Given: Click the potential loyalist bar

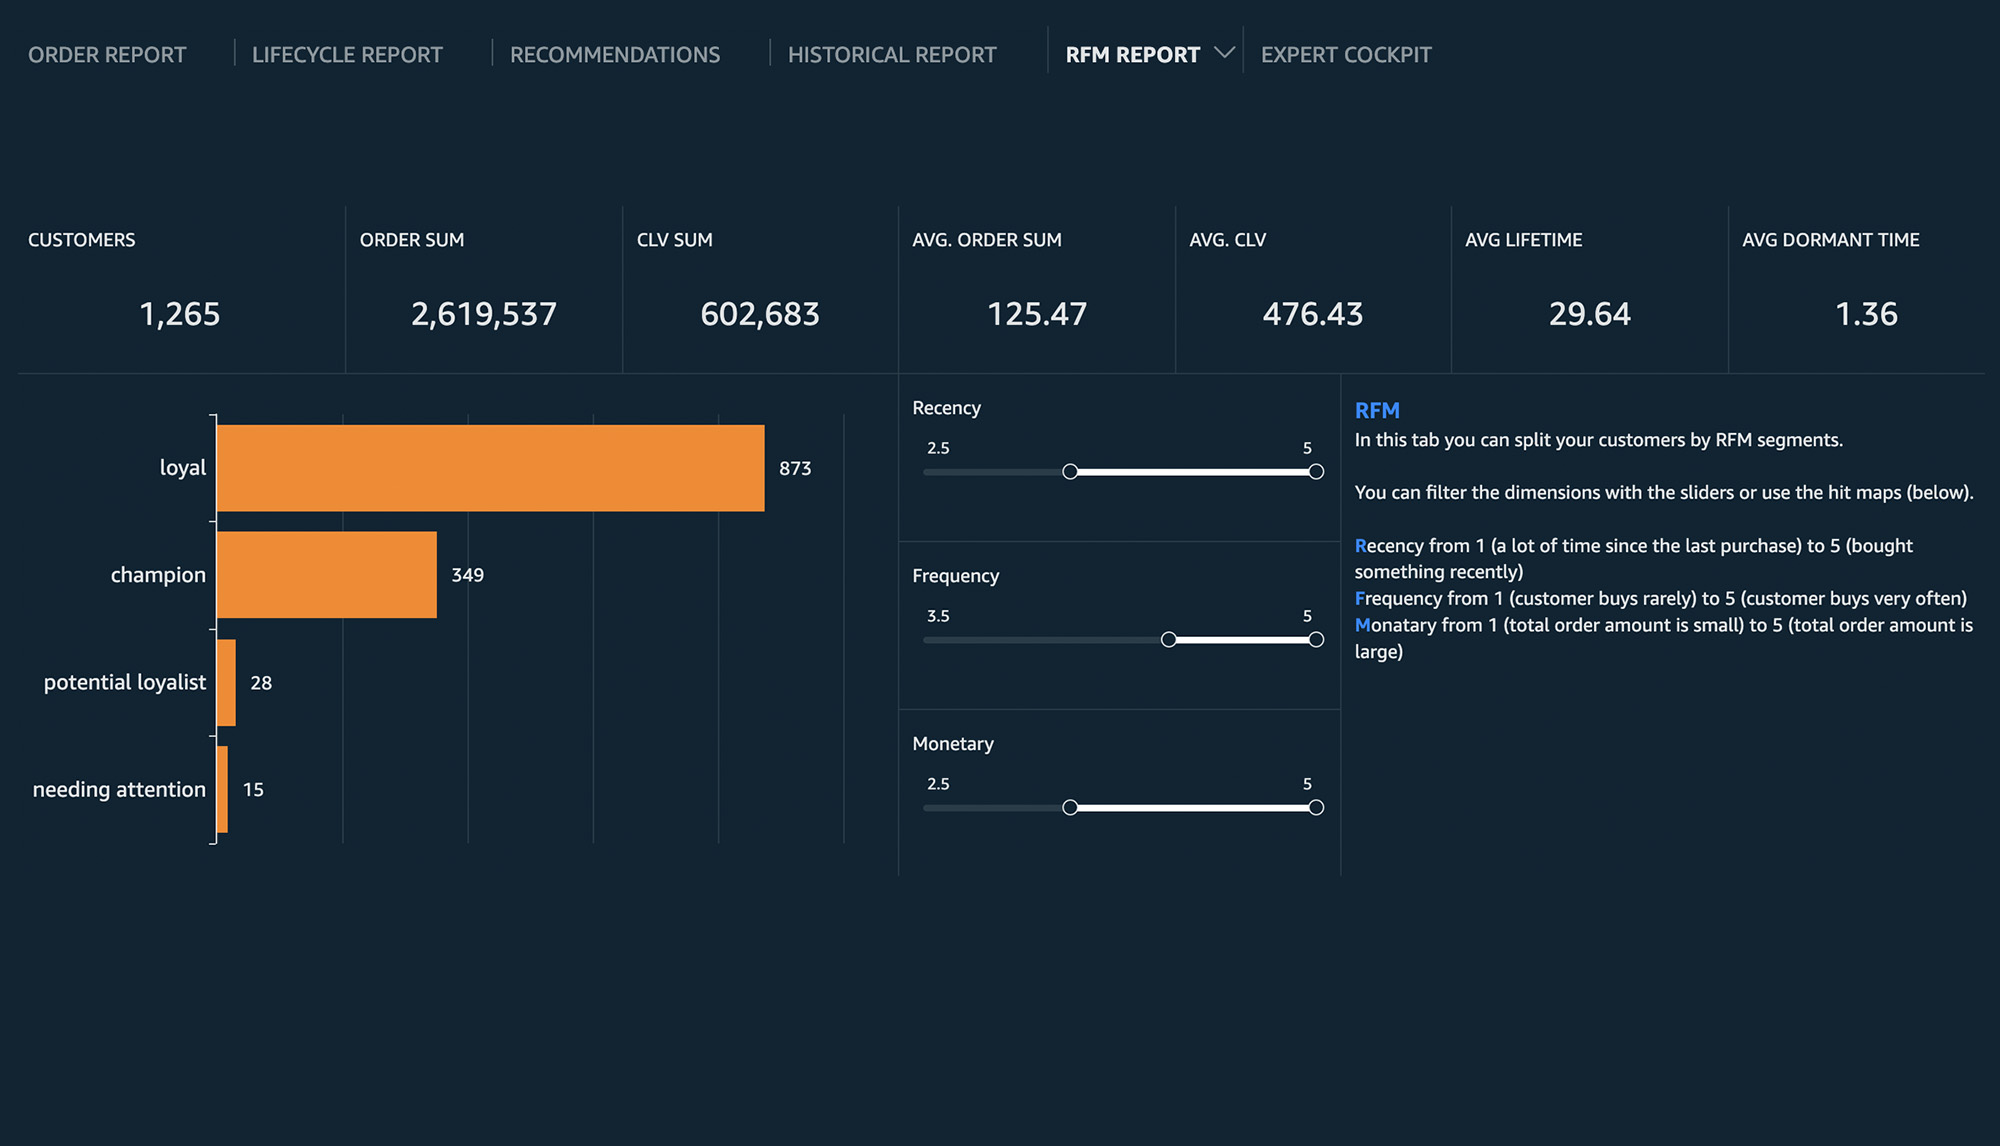Looking at the screenshot, I should (x=226, y=683).
